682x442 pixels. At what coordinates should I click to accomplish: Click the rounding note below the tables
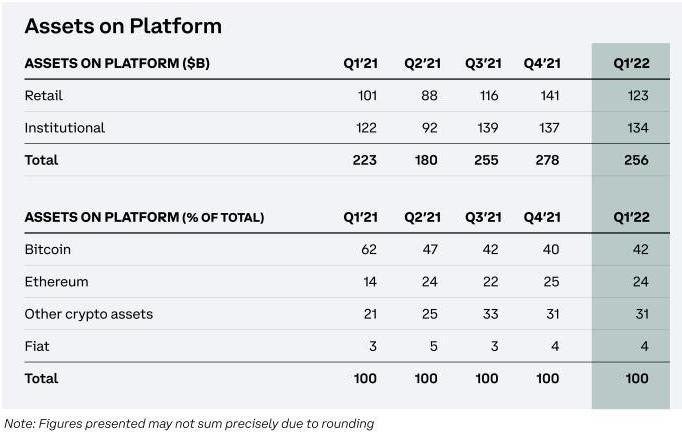point(189,424)
